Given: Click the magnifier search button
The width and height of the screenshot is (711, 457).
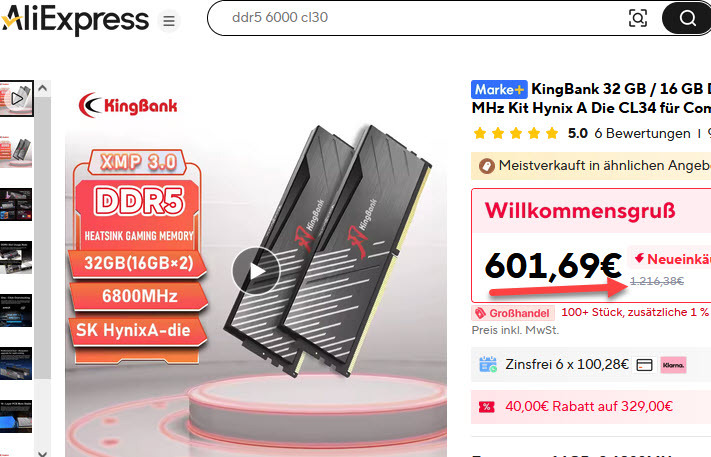Looking at the screenshot, I should tap(687, 18).
